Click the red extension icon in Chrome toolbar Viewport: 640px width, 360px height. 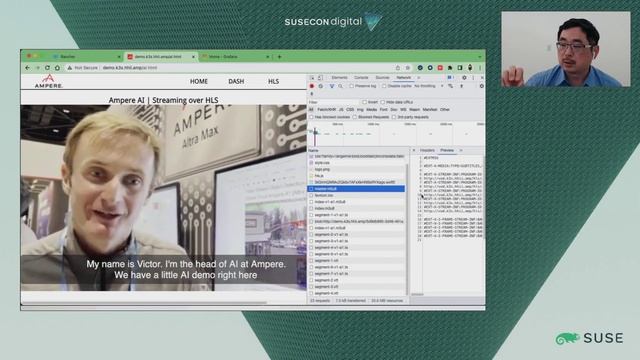click(x=440, y=68)
